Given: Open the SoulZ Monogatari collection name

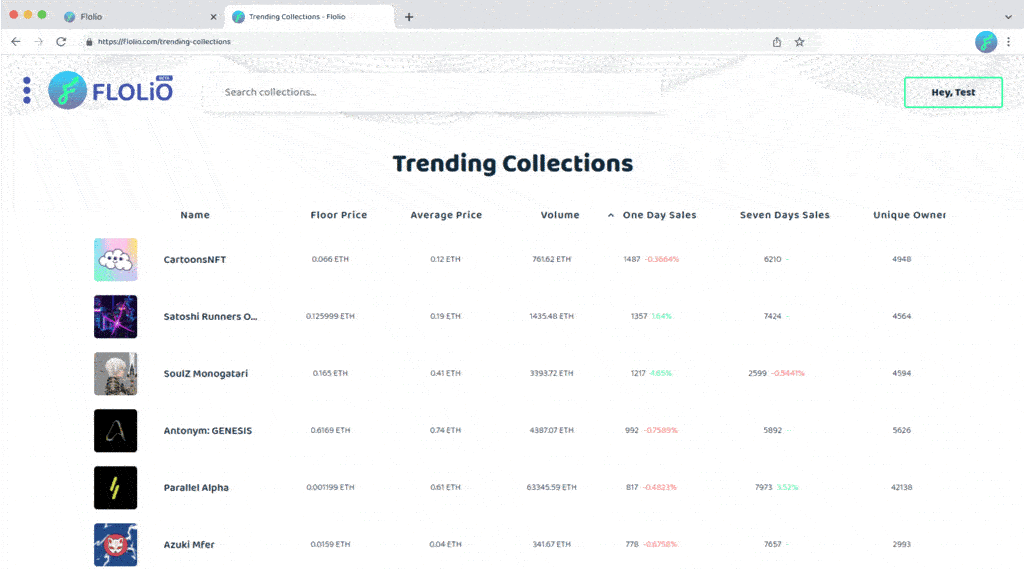Looking at the screenshot, I should pos(206,374).
